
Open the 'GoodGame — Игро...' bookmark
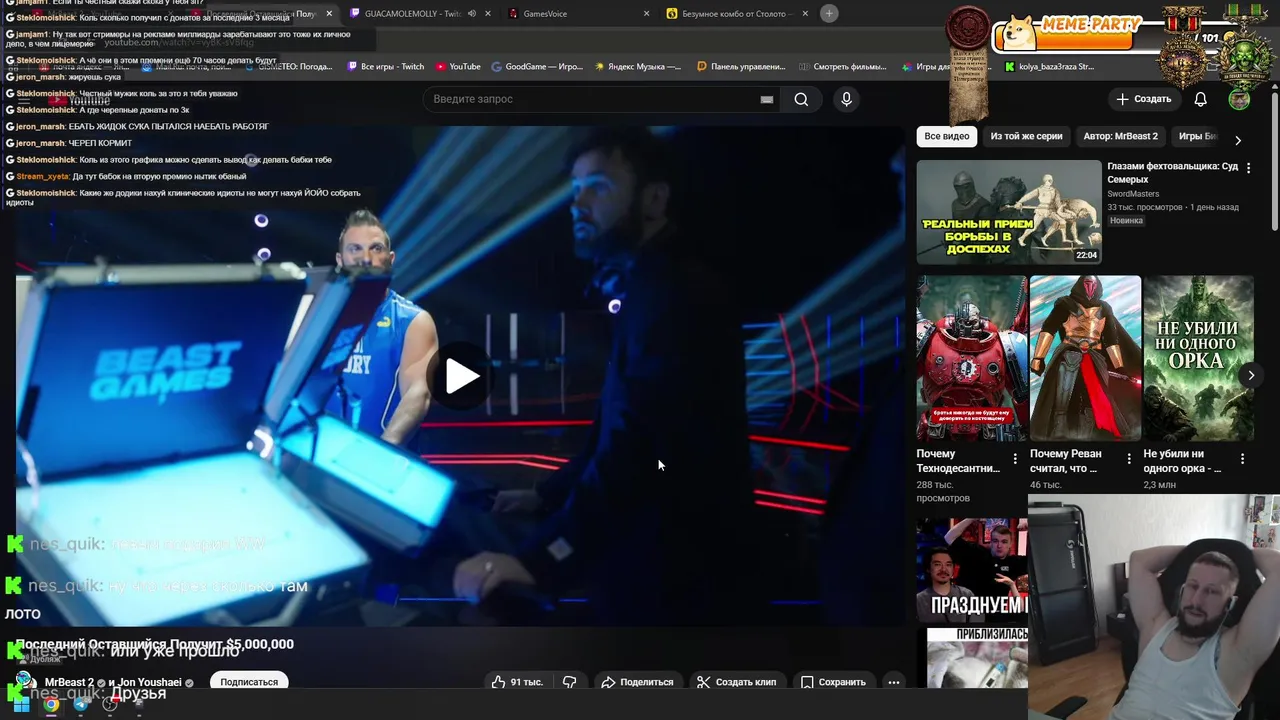pyautogui.click(x=537, y=67)
